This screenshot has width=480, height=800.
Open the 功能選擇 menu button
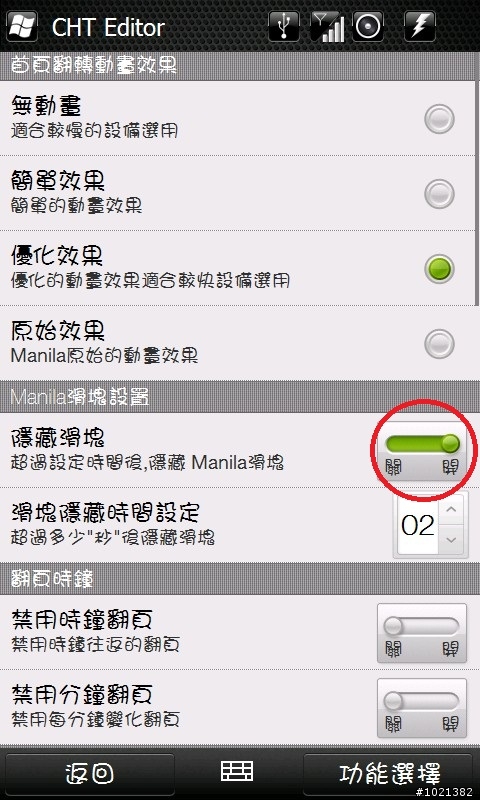[x=388, y=773]
